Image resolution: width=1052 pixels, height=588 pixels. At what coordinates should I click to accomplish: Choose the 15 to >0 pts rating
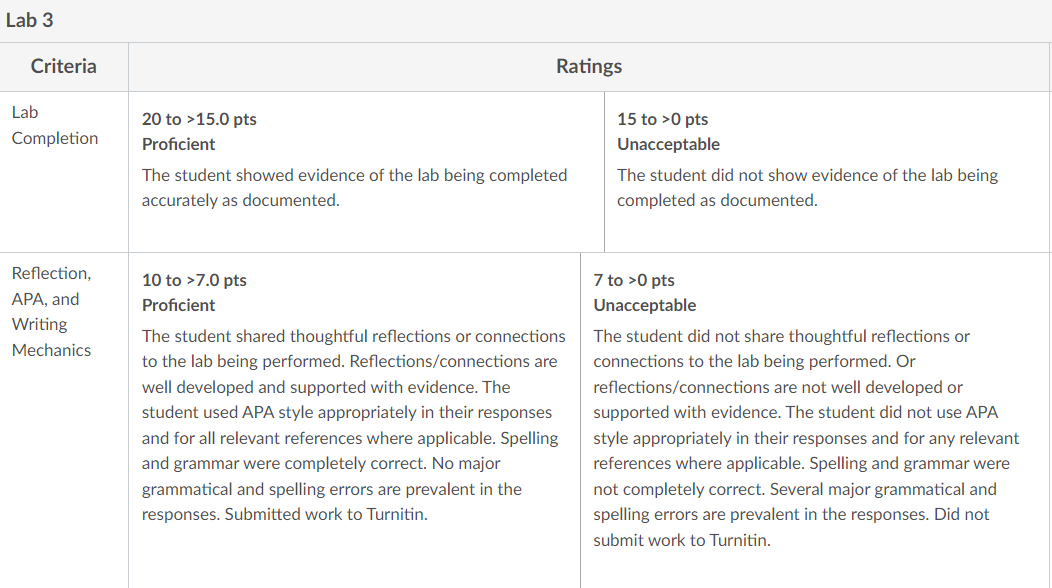[663, 119]
